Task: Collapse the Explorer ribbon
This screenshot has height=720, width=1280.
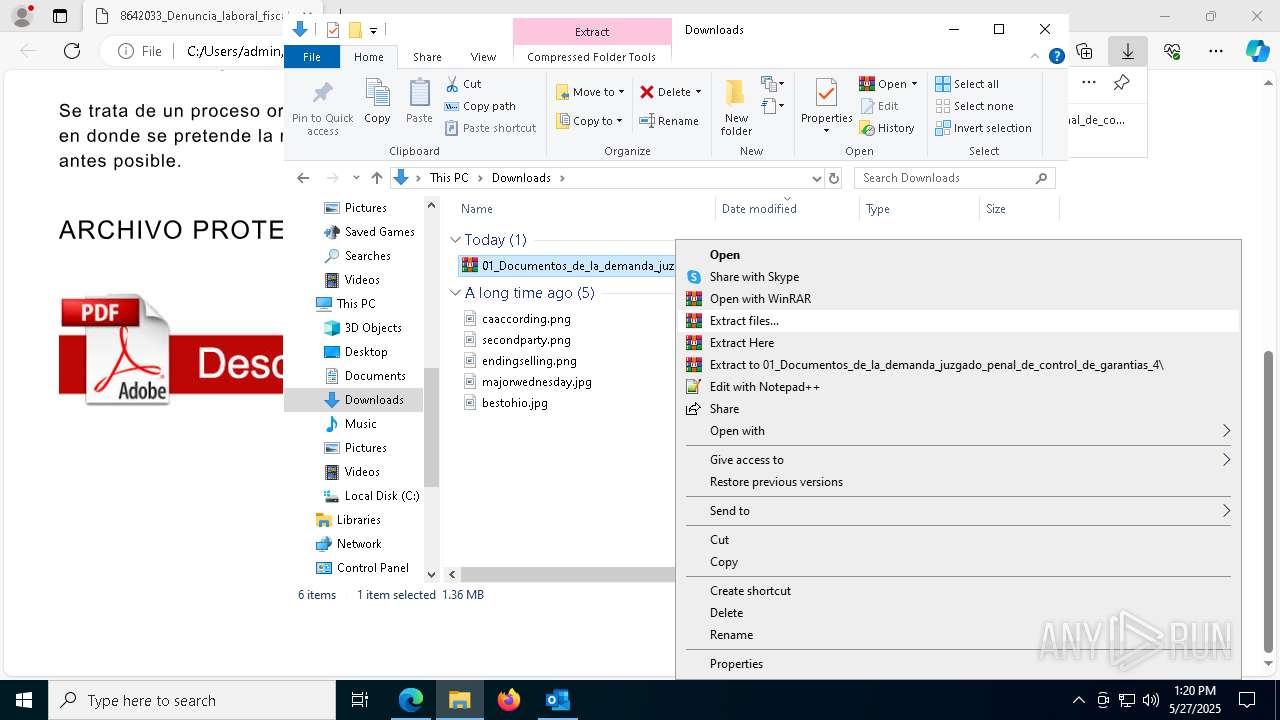Action: click(x=1035, y=57)
